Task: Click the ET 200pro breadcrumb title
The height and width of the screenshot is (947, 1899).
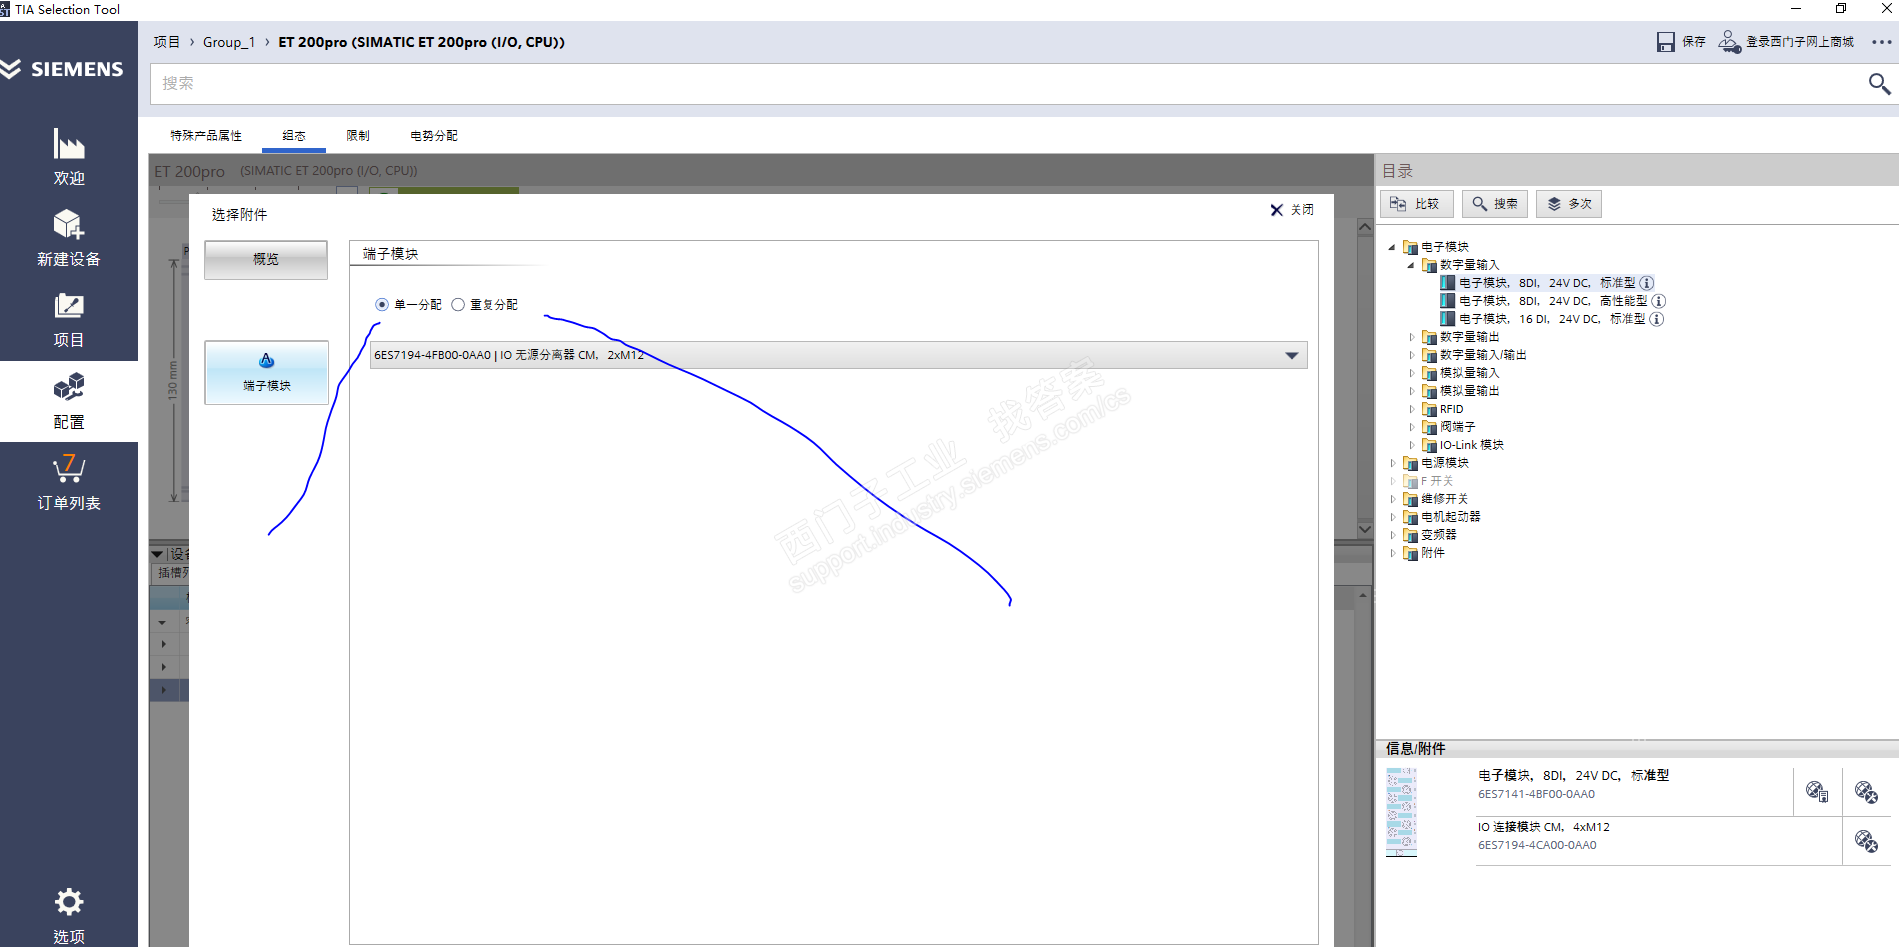Action: pyautogui.click(x=421, y=42)
